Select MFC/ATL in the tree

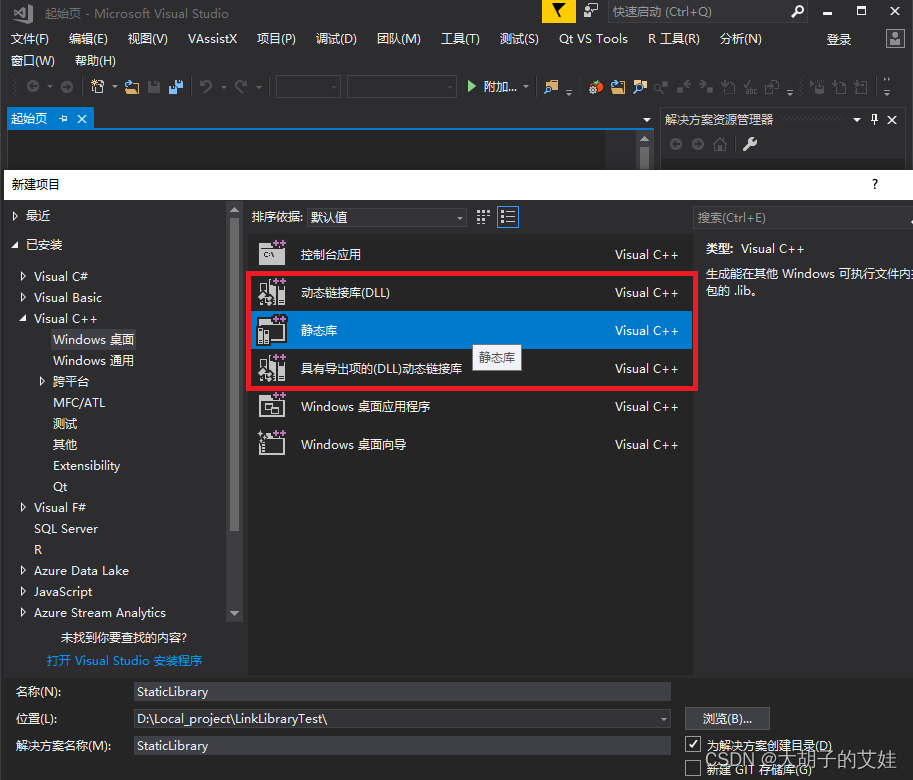[x=79, y=402]
